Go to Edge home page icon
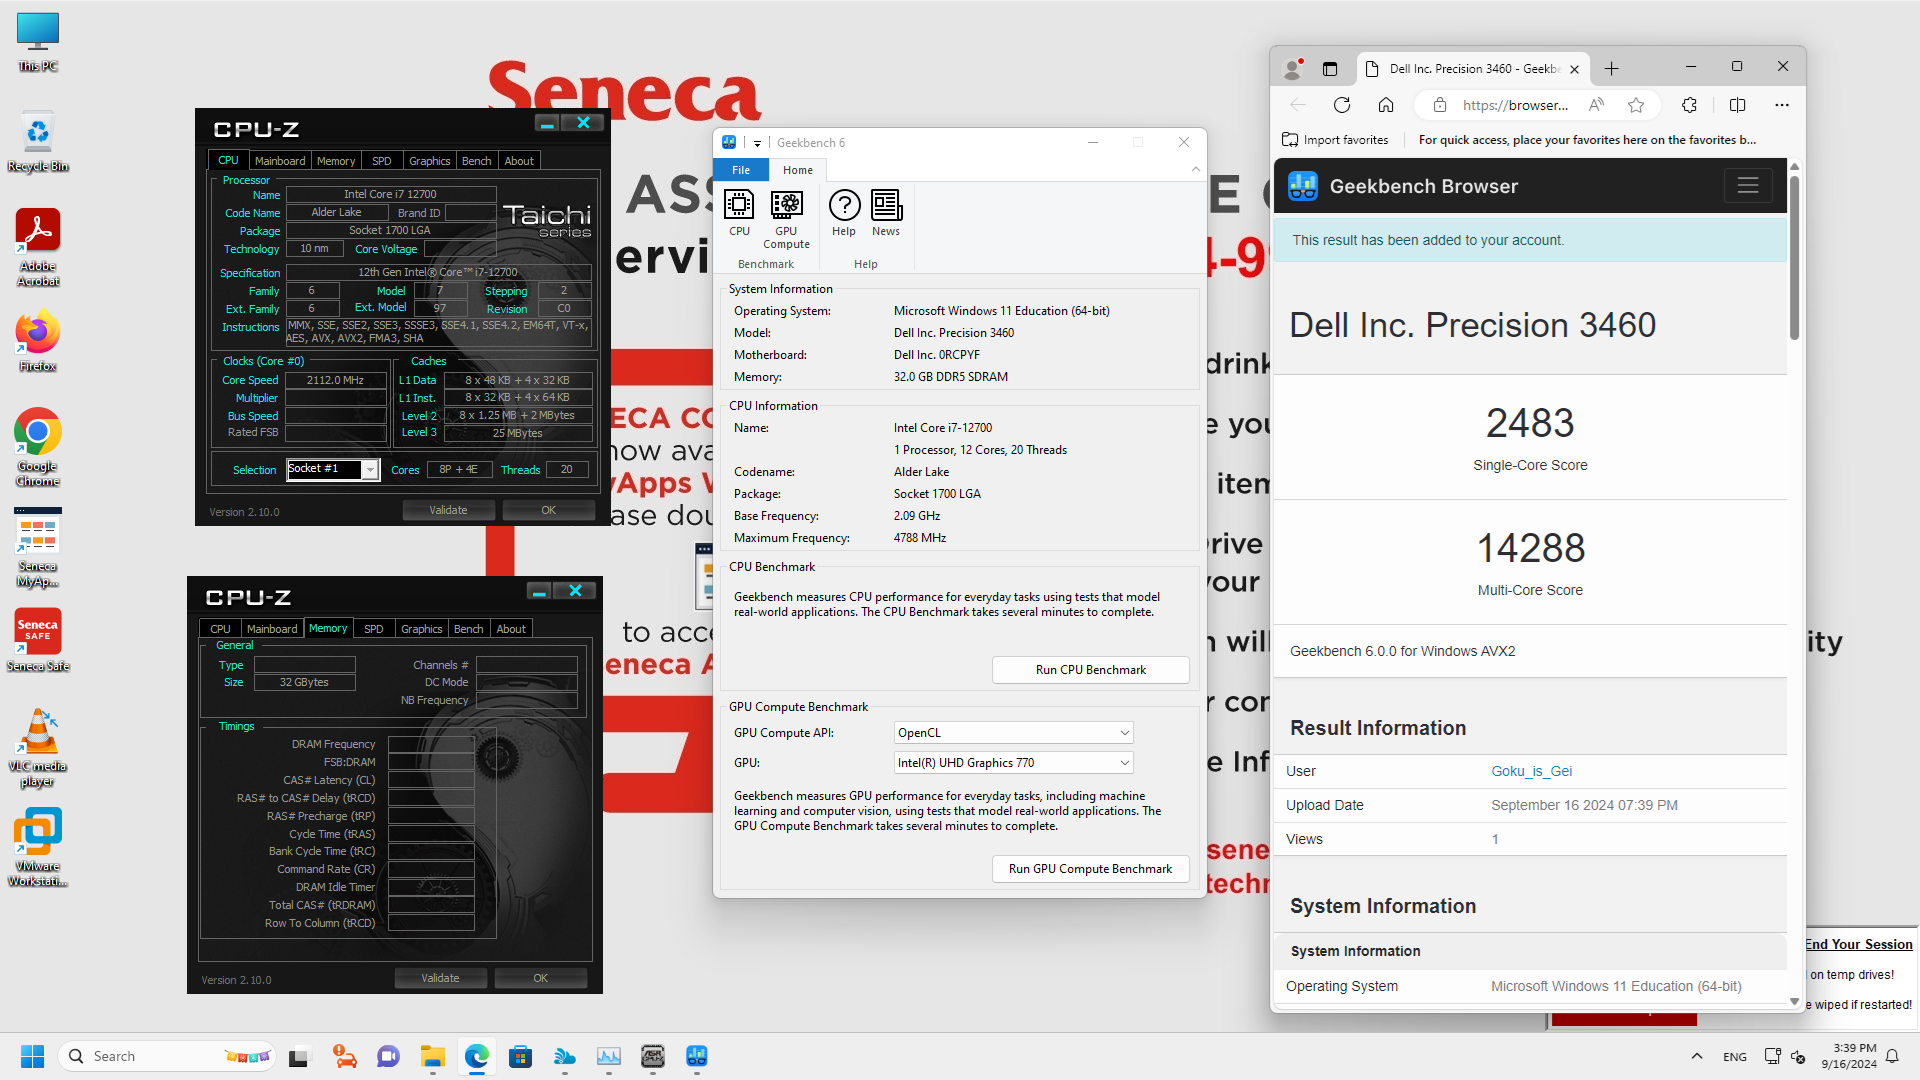Viewport: 1920px width, 1080px height. (1386, 105)
